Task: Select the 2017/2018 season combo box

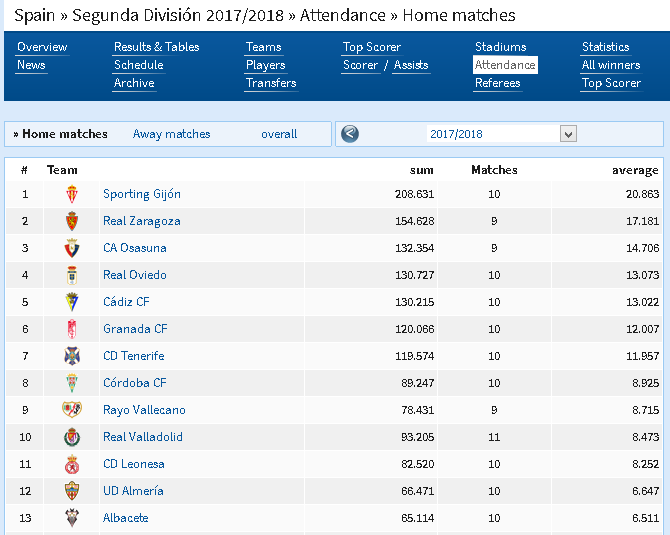Action: coord(502,134)
